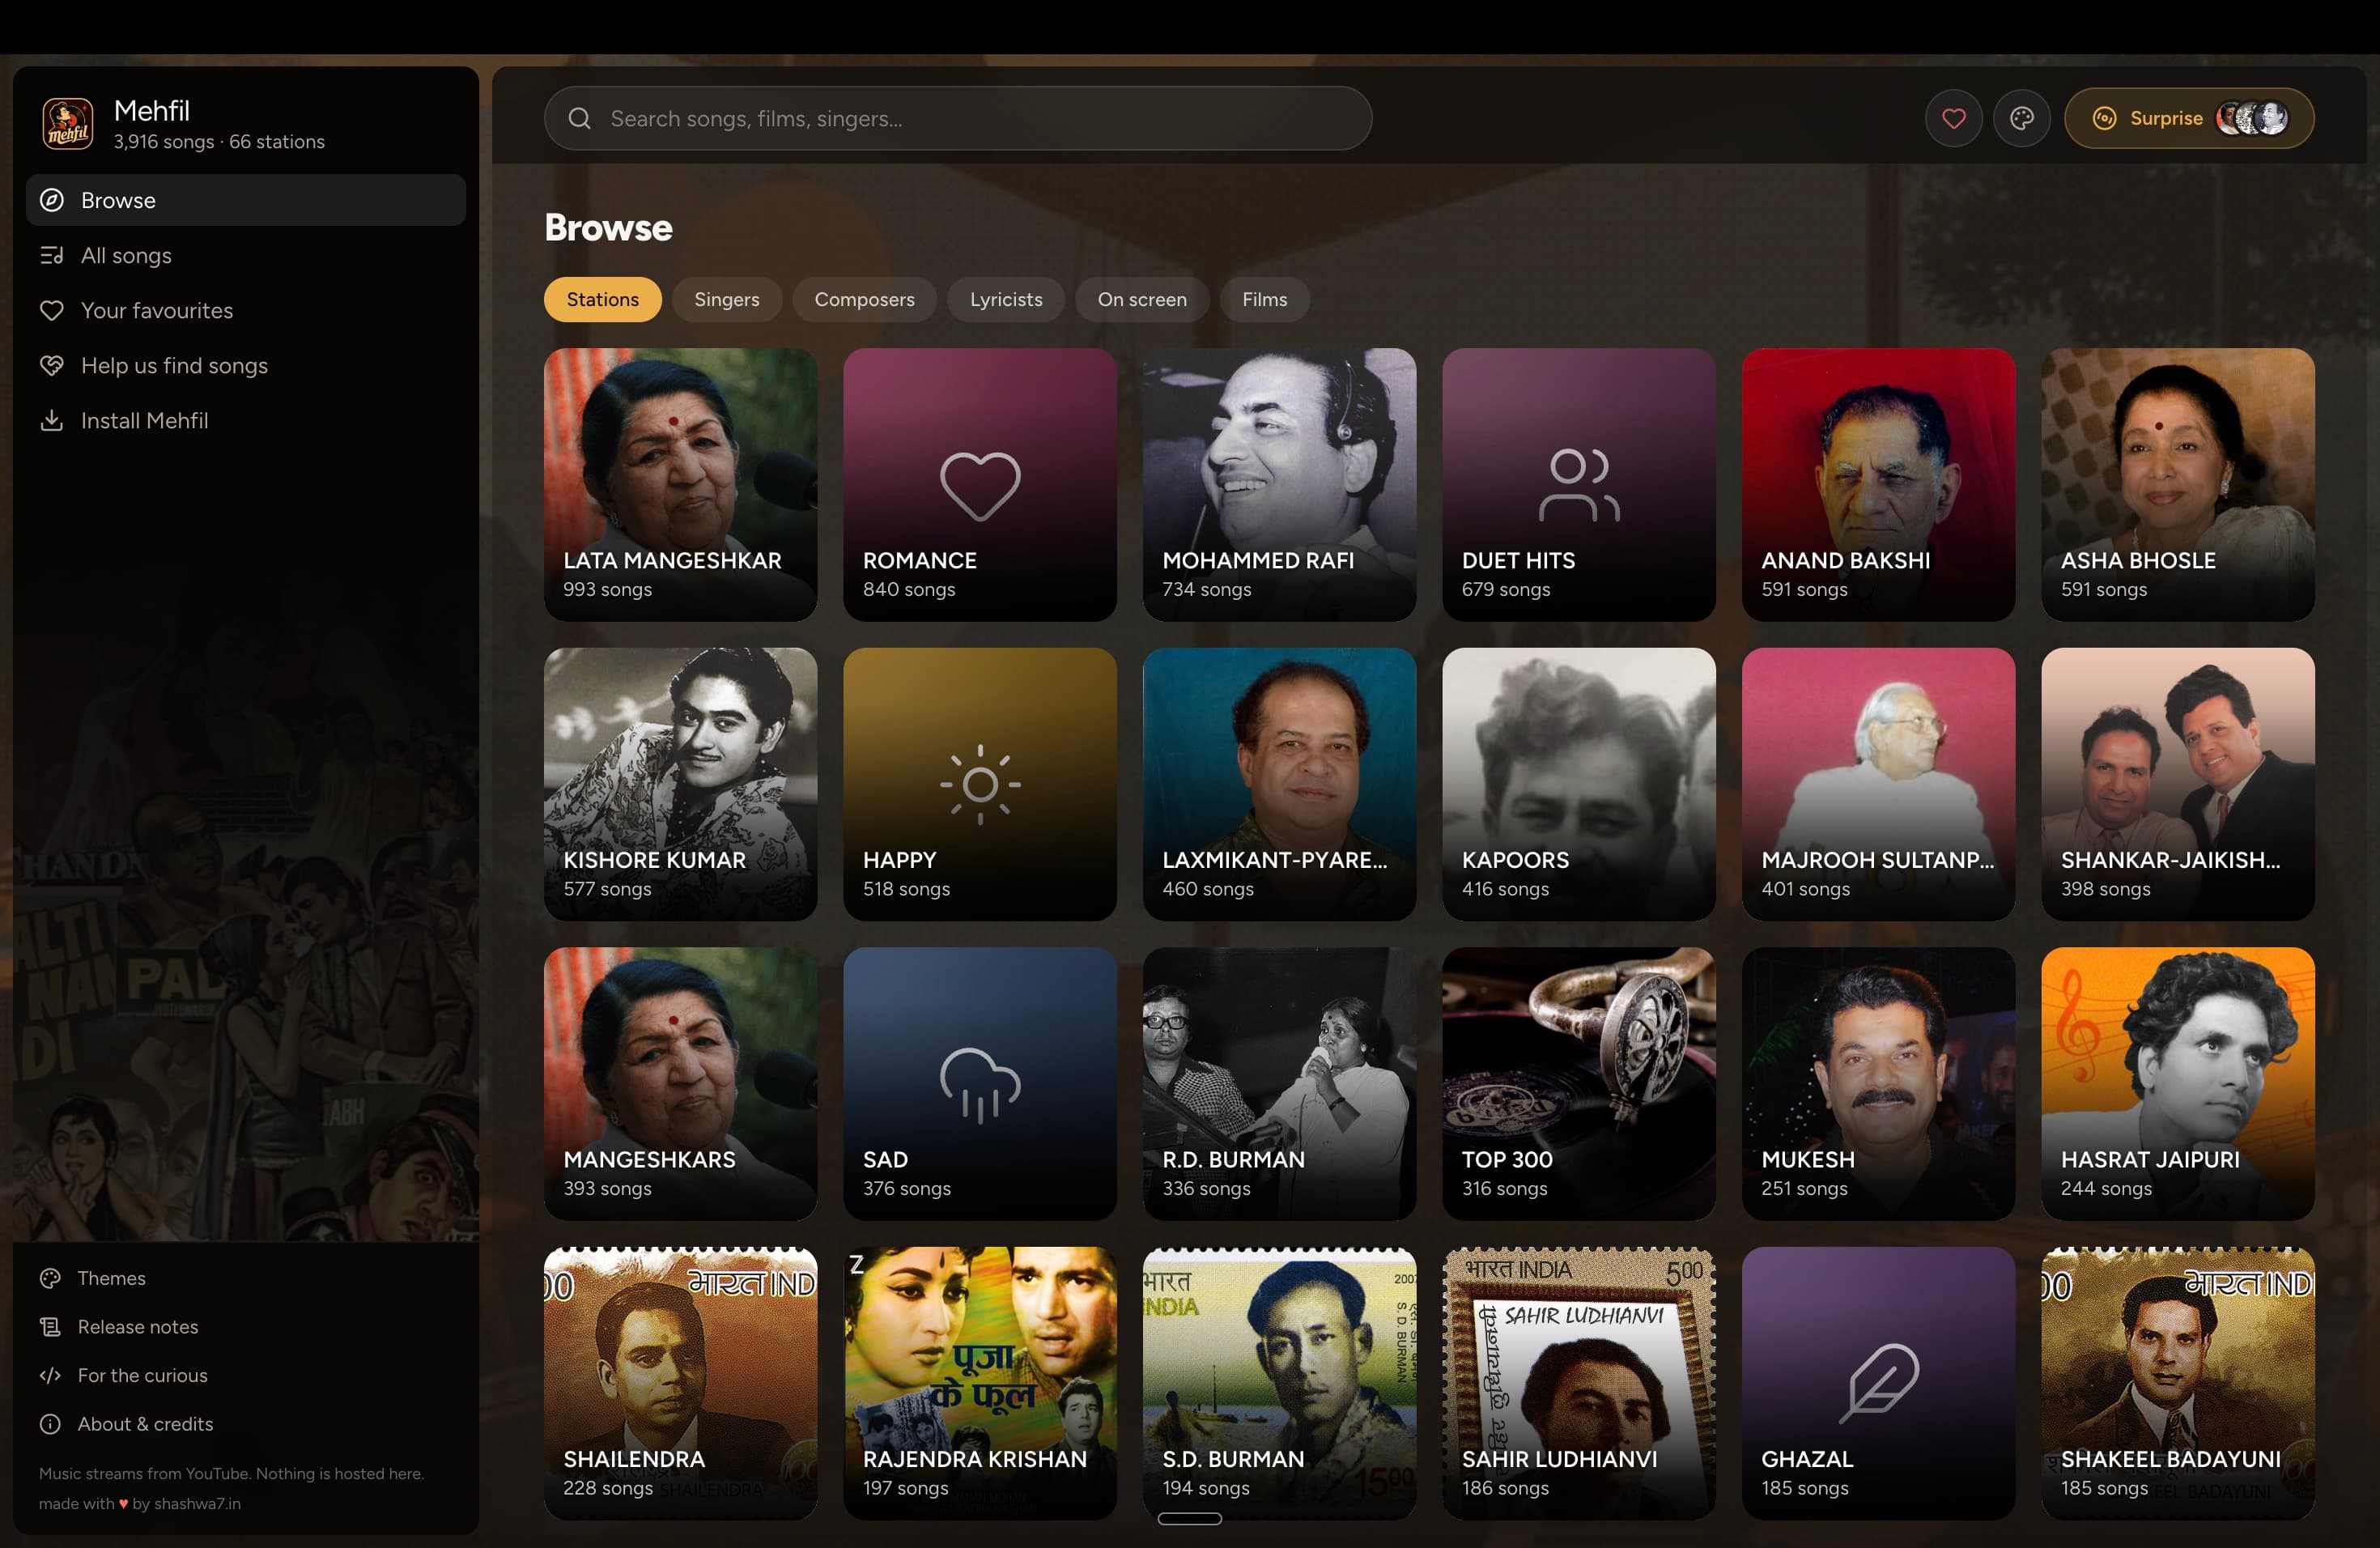
Task: Open the Lata Mangeshkar station
Action: click(x=680, y=485)
